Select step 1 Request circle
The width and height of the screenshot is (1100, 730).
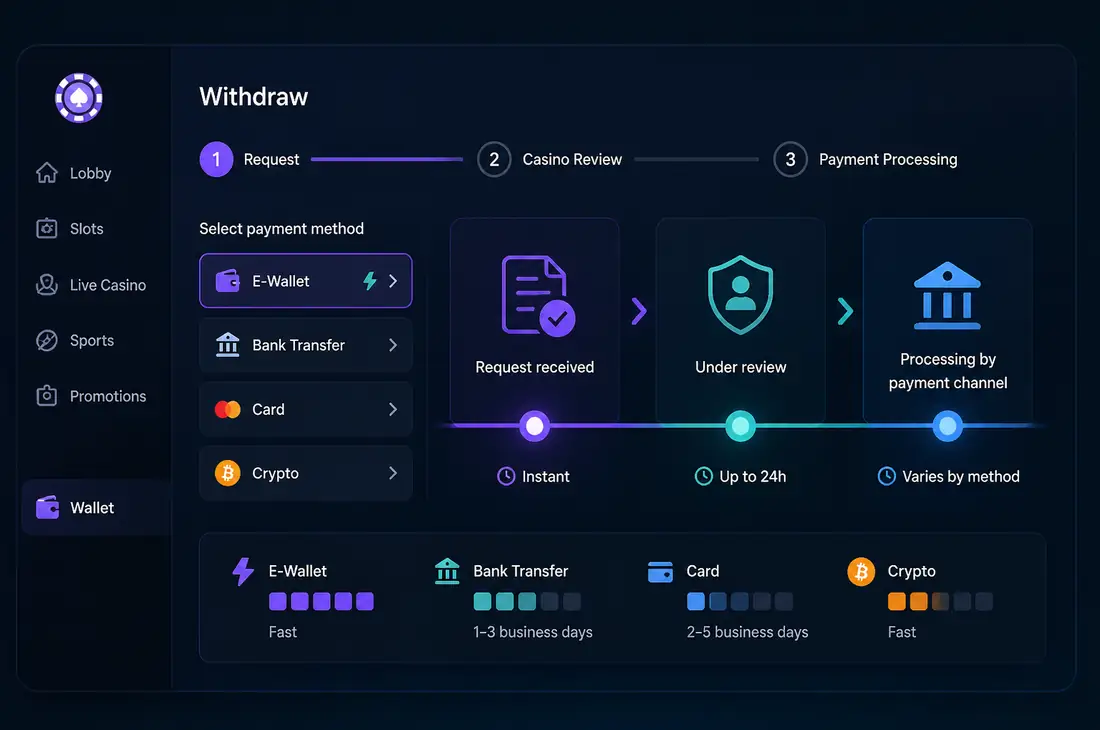pyautogui.click(x=216, y=160)
